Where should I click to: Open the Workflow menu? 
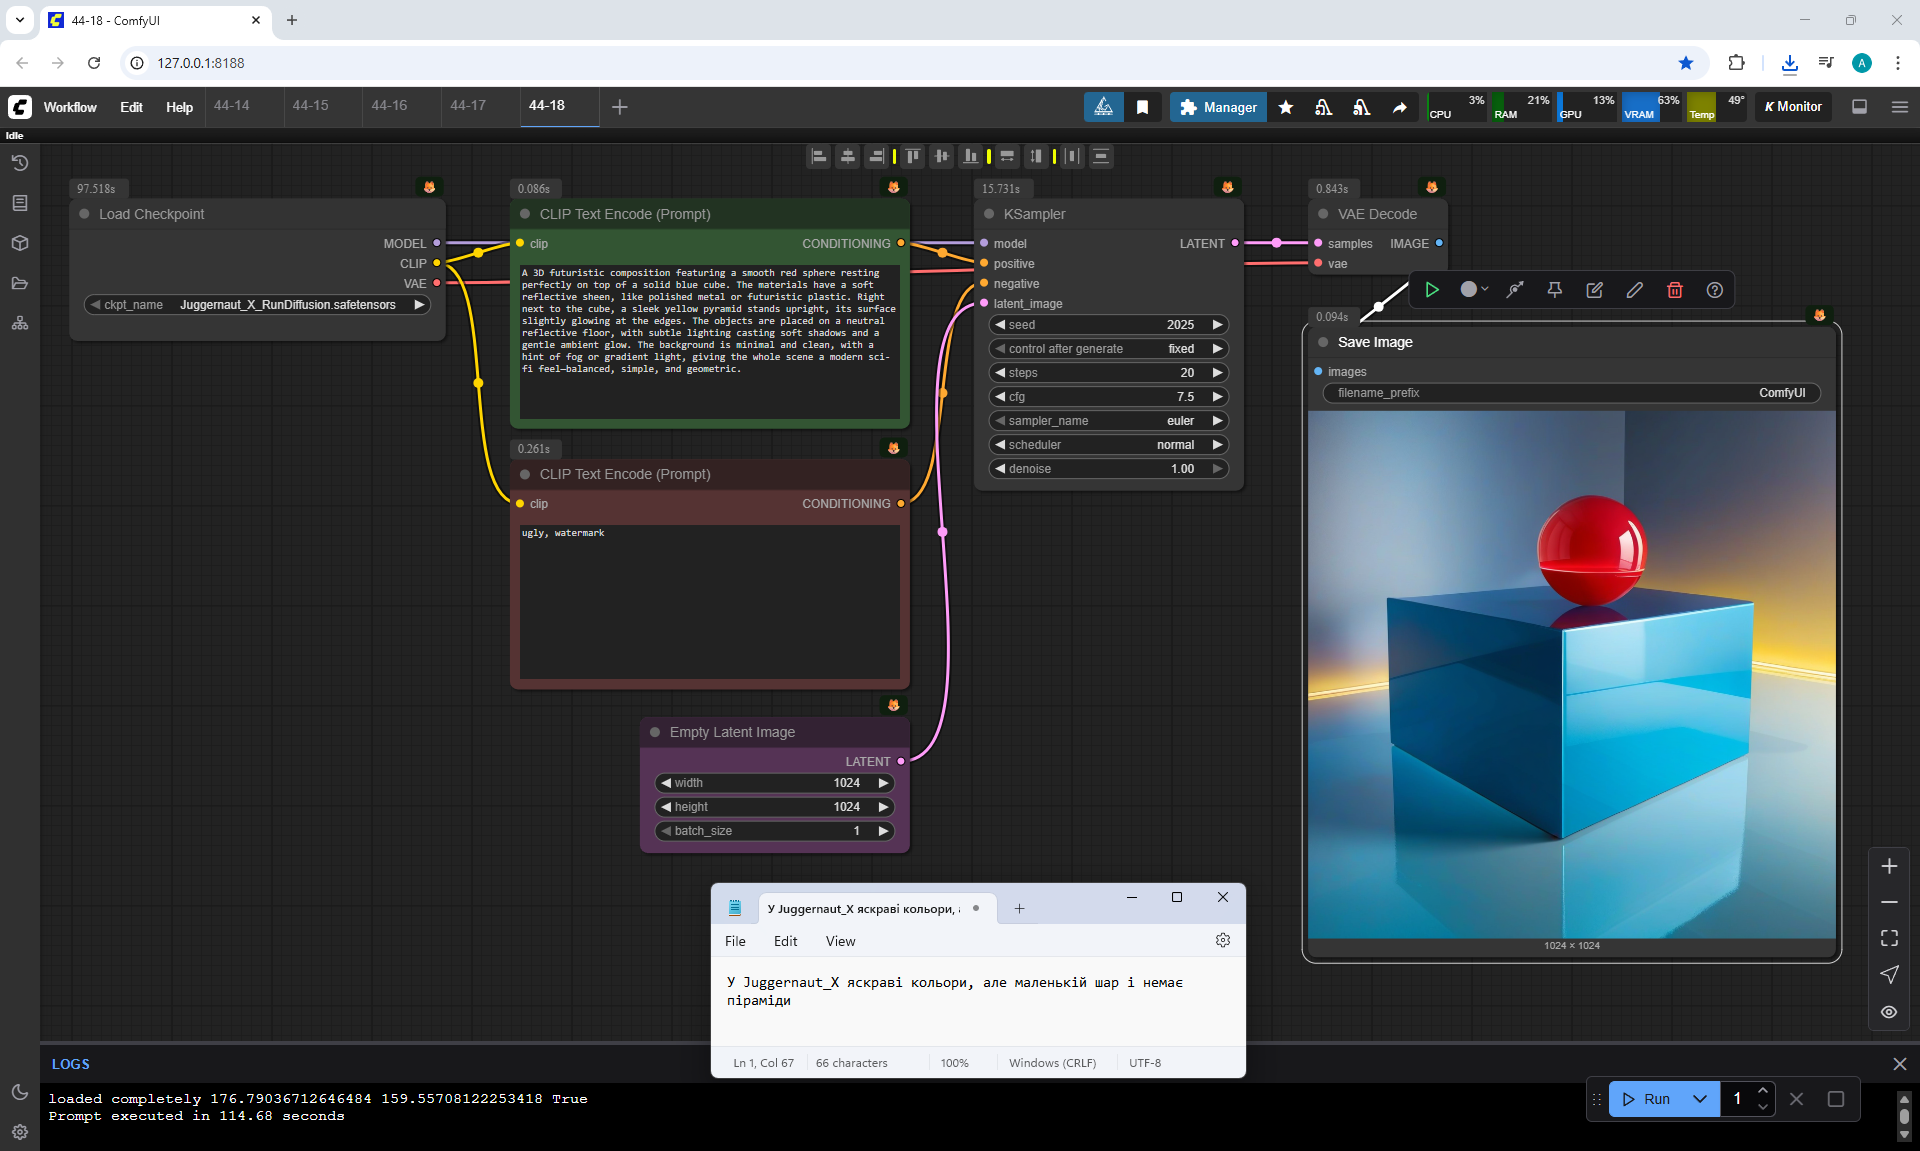coord(70,107)
